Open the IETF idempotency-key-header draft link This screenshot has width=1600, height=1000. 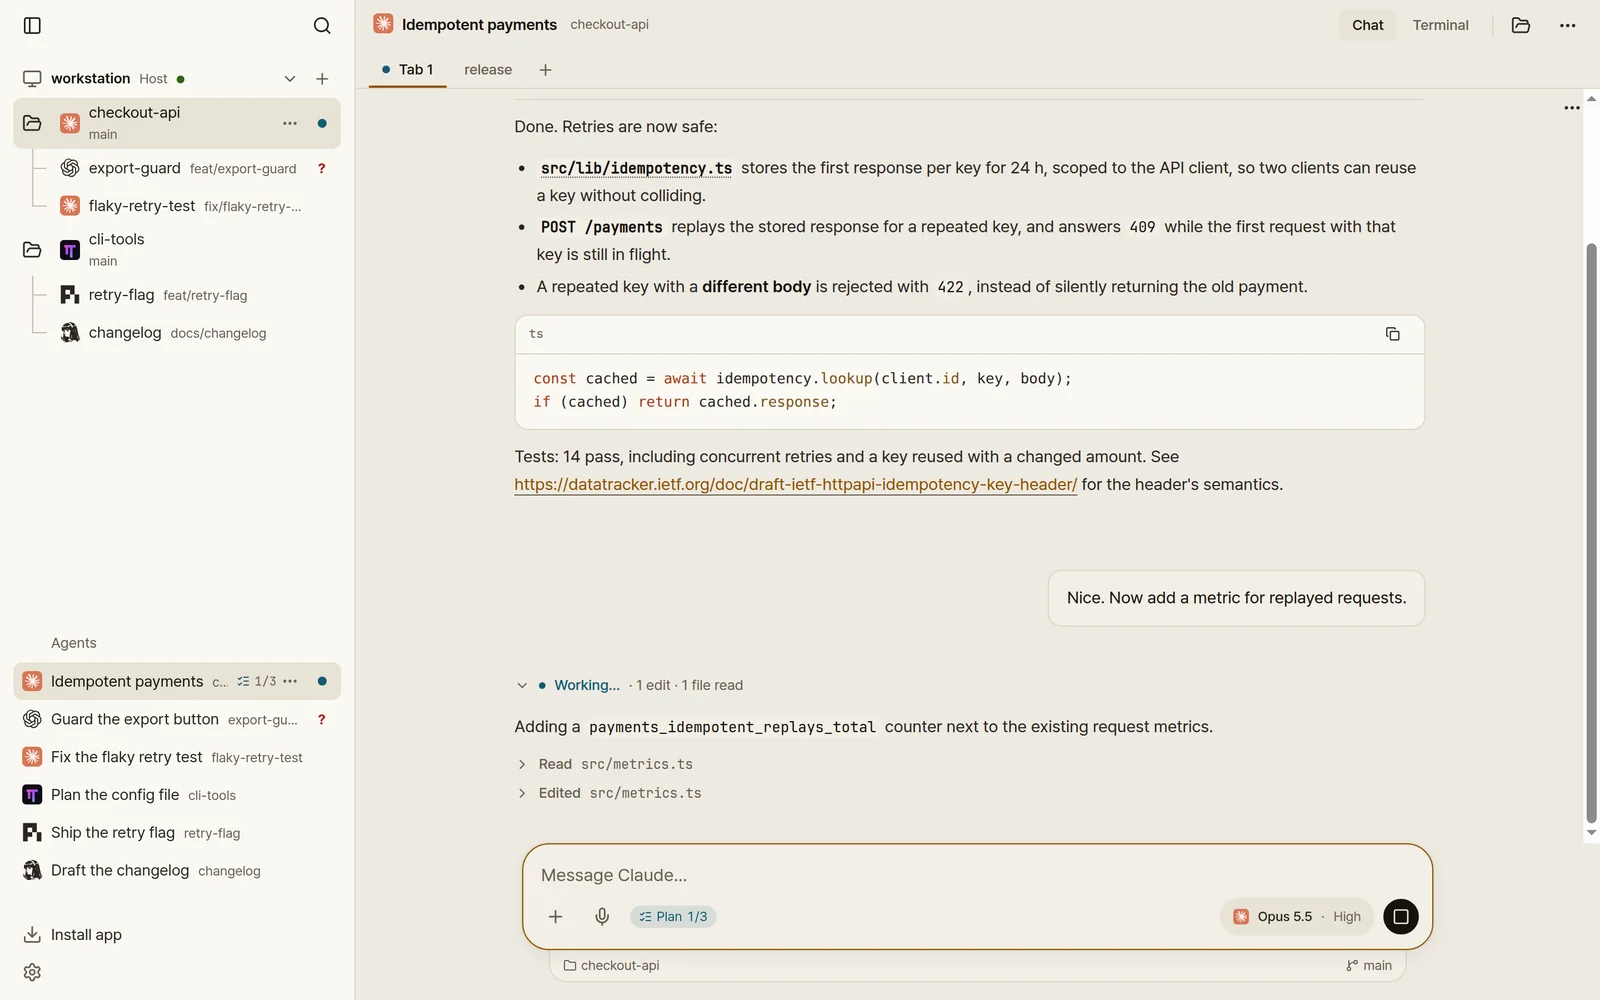coord(795,485)
